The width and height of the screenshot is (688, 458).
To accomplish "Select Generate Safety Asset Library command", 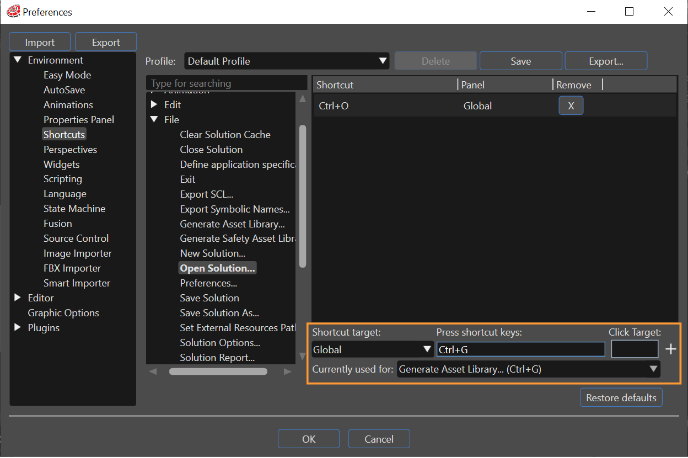I will point(237,239).
